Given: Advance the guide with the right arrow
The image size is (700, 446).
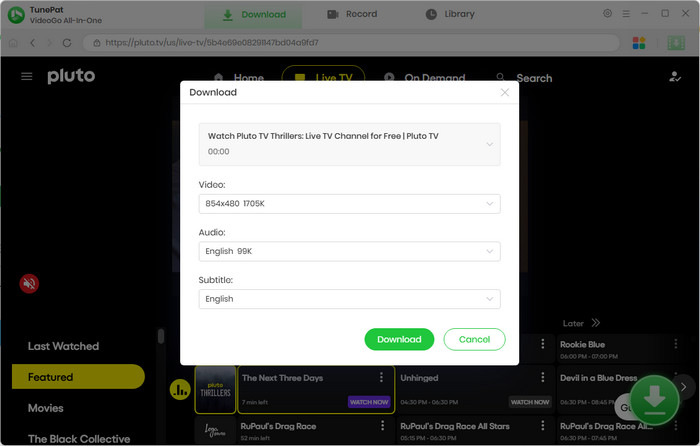Looking at the screenshot, I should (x=683, y=387).
